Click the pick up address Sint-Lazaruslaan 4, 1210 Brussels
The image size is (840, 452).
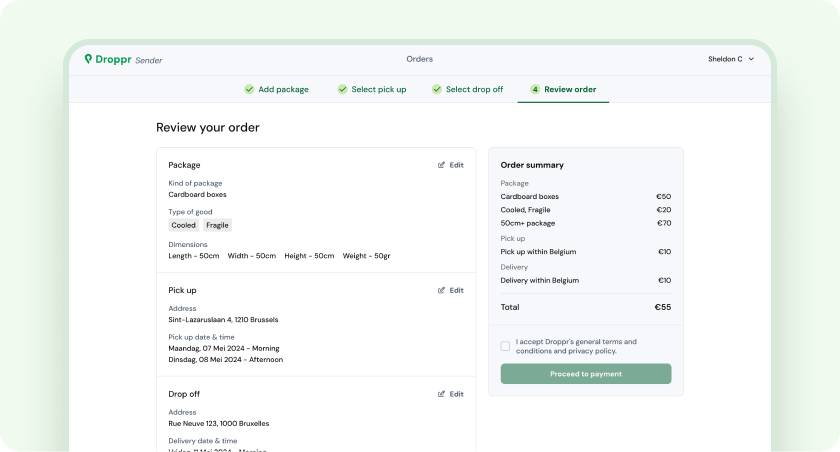click(x=223, y=320)
